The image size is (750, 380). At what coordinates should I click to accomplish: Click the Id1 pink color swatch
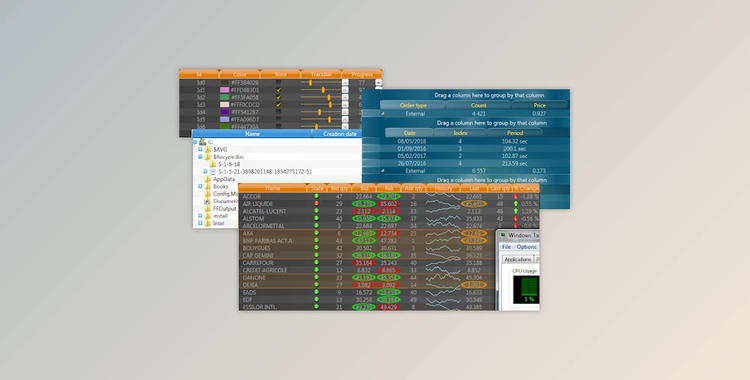tap(224, 90)
